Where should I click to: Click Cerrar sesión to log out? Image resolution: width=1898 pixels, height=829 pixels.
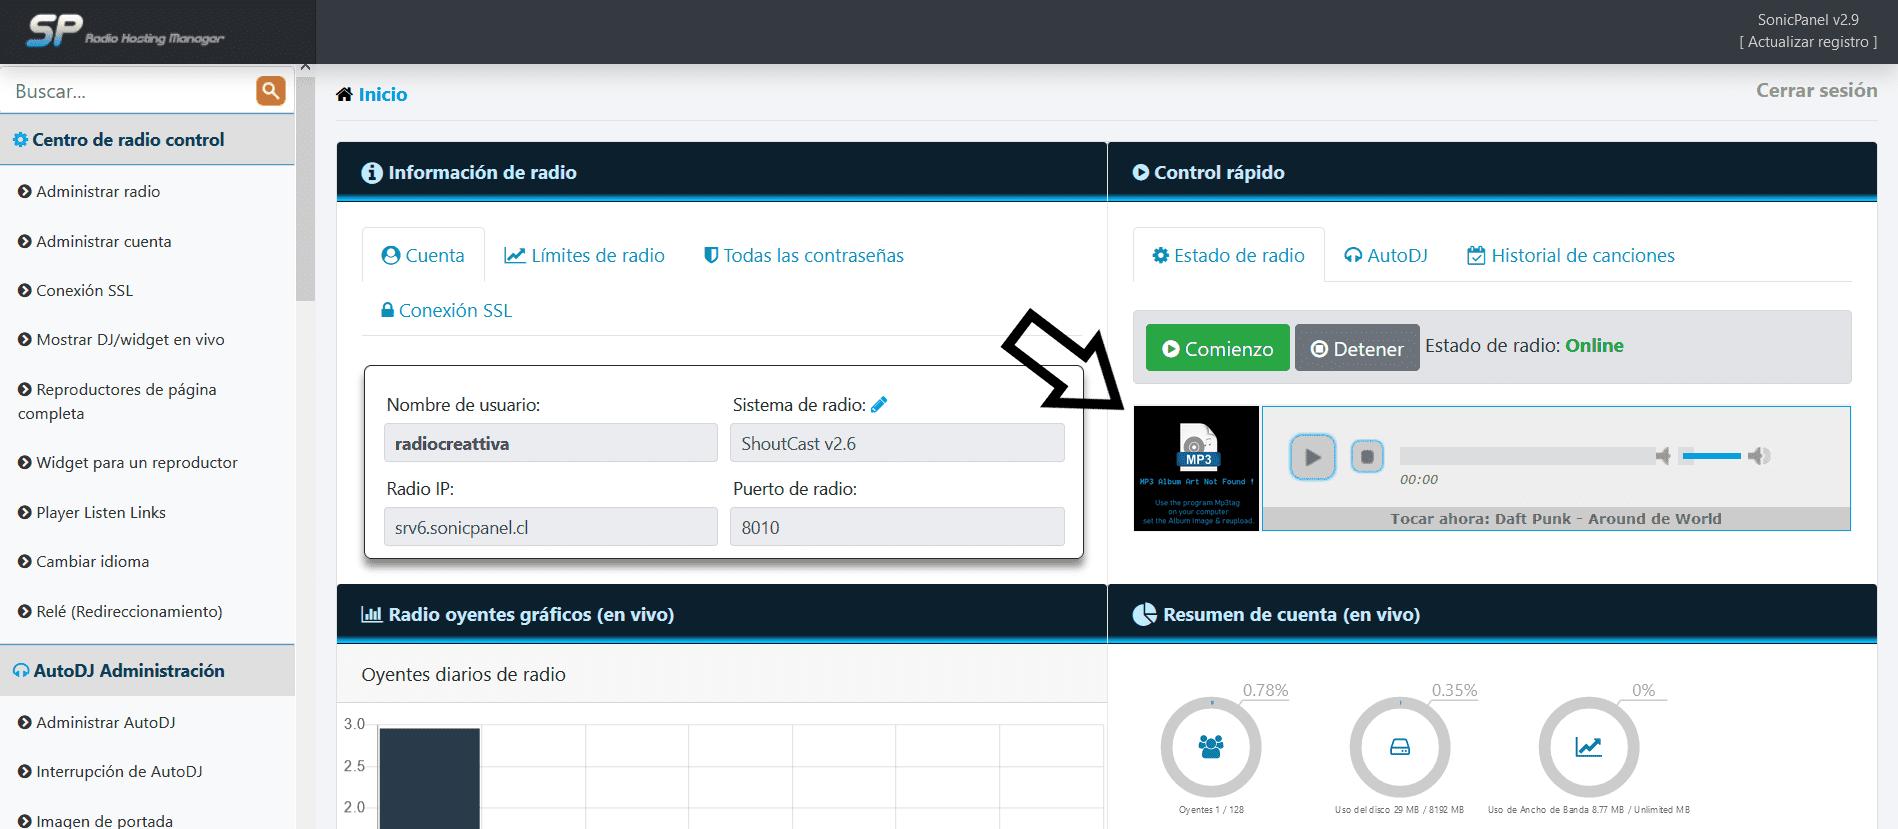click(1816, 91)
